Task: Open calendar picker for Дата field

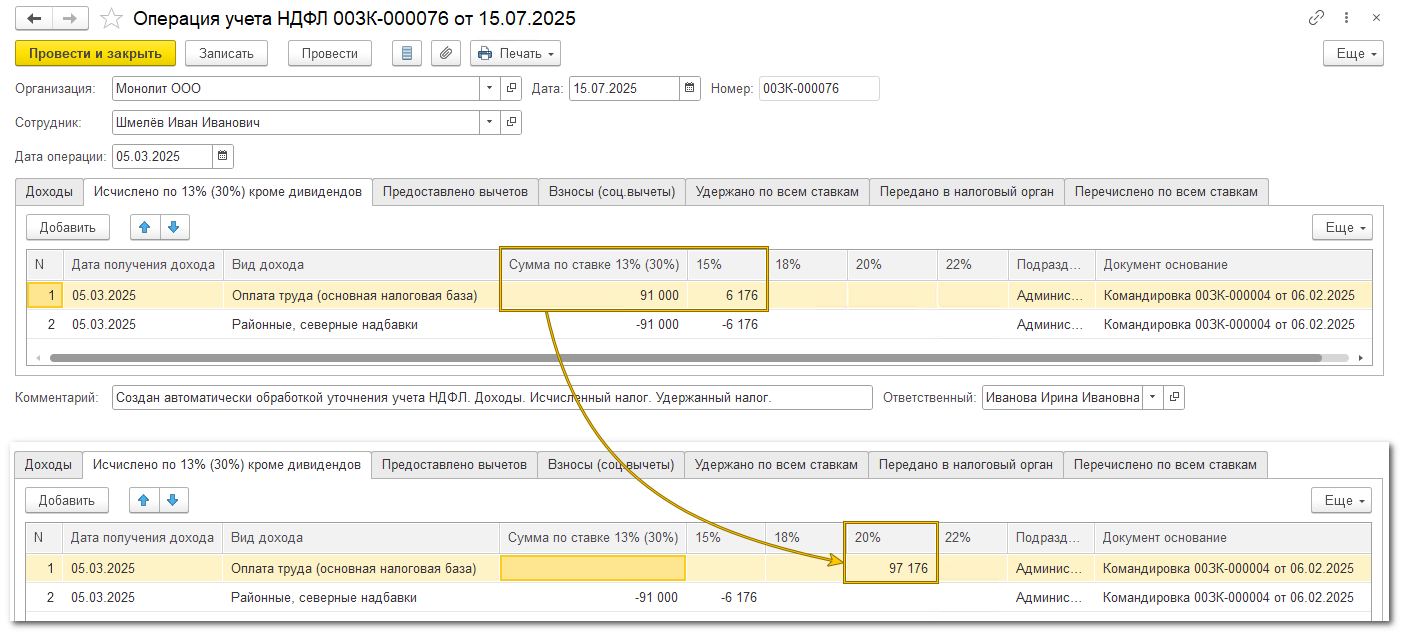Action: click(x=690, y=89)
